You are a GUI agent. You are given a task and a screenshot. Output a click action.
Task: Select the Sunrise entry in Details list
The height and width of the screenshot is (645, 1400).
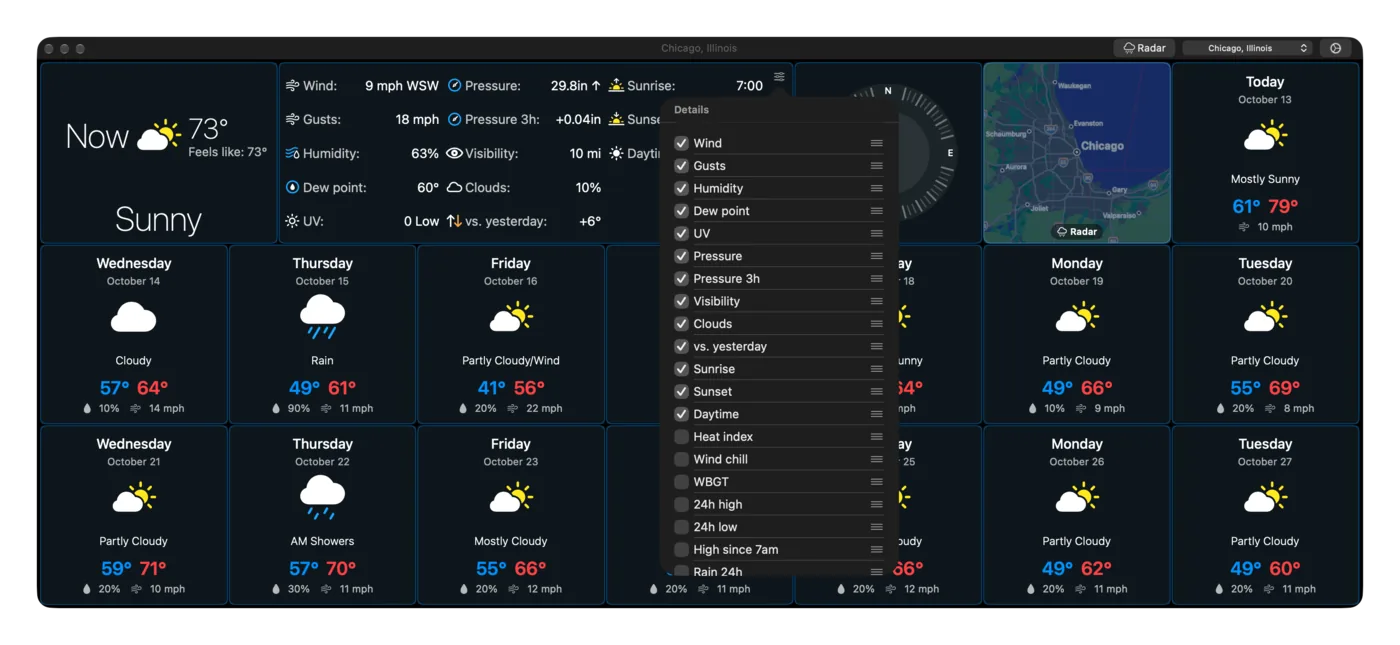pyautogui.click(x=779, y=369)
